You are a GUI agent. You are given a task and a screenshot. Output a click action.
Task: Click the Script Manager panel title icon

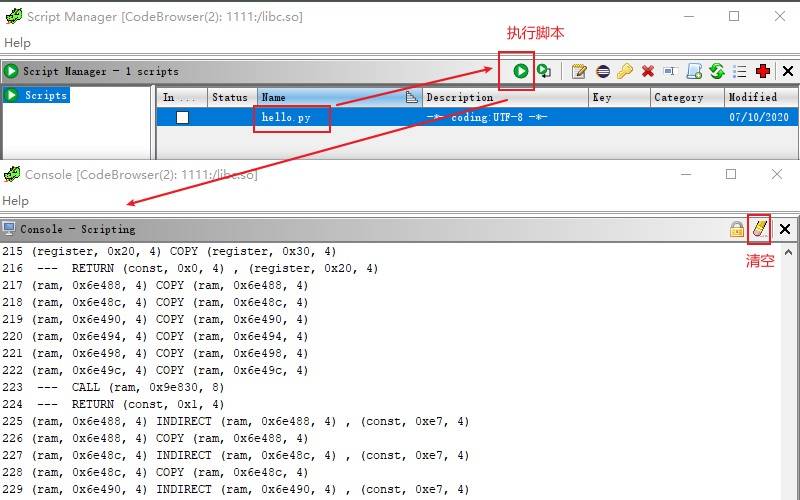[11, 71]
